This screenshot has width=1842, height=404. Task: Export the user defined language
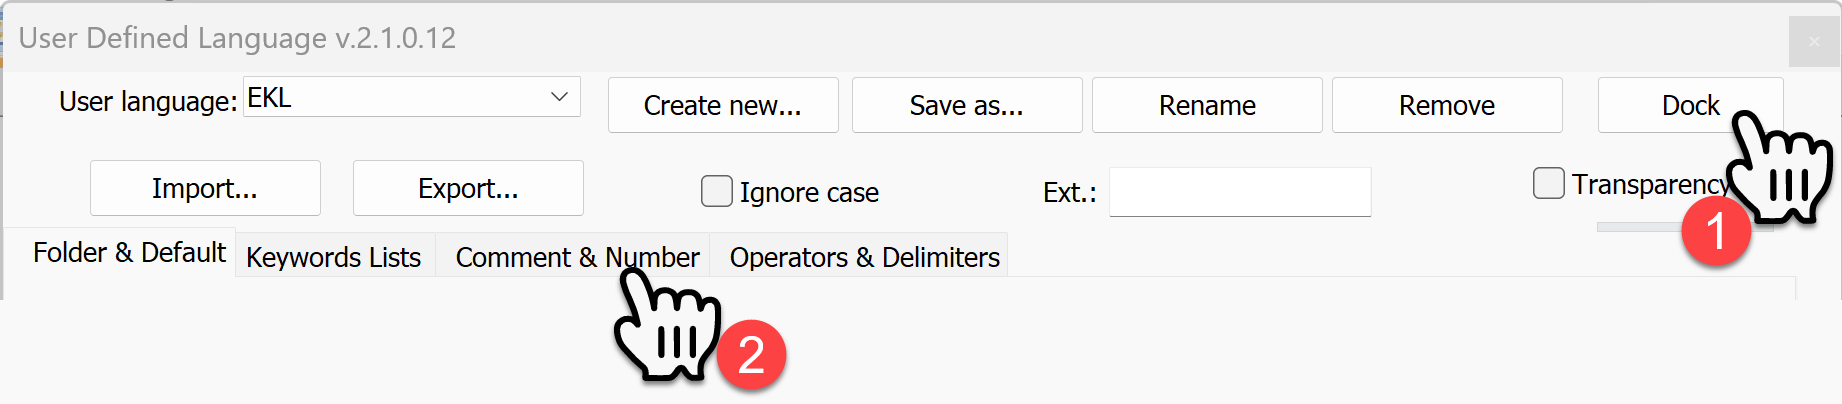[x=468, y=188]
